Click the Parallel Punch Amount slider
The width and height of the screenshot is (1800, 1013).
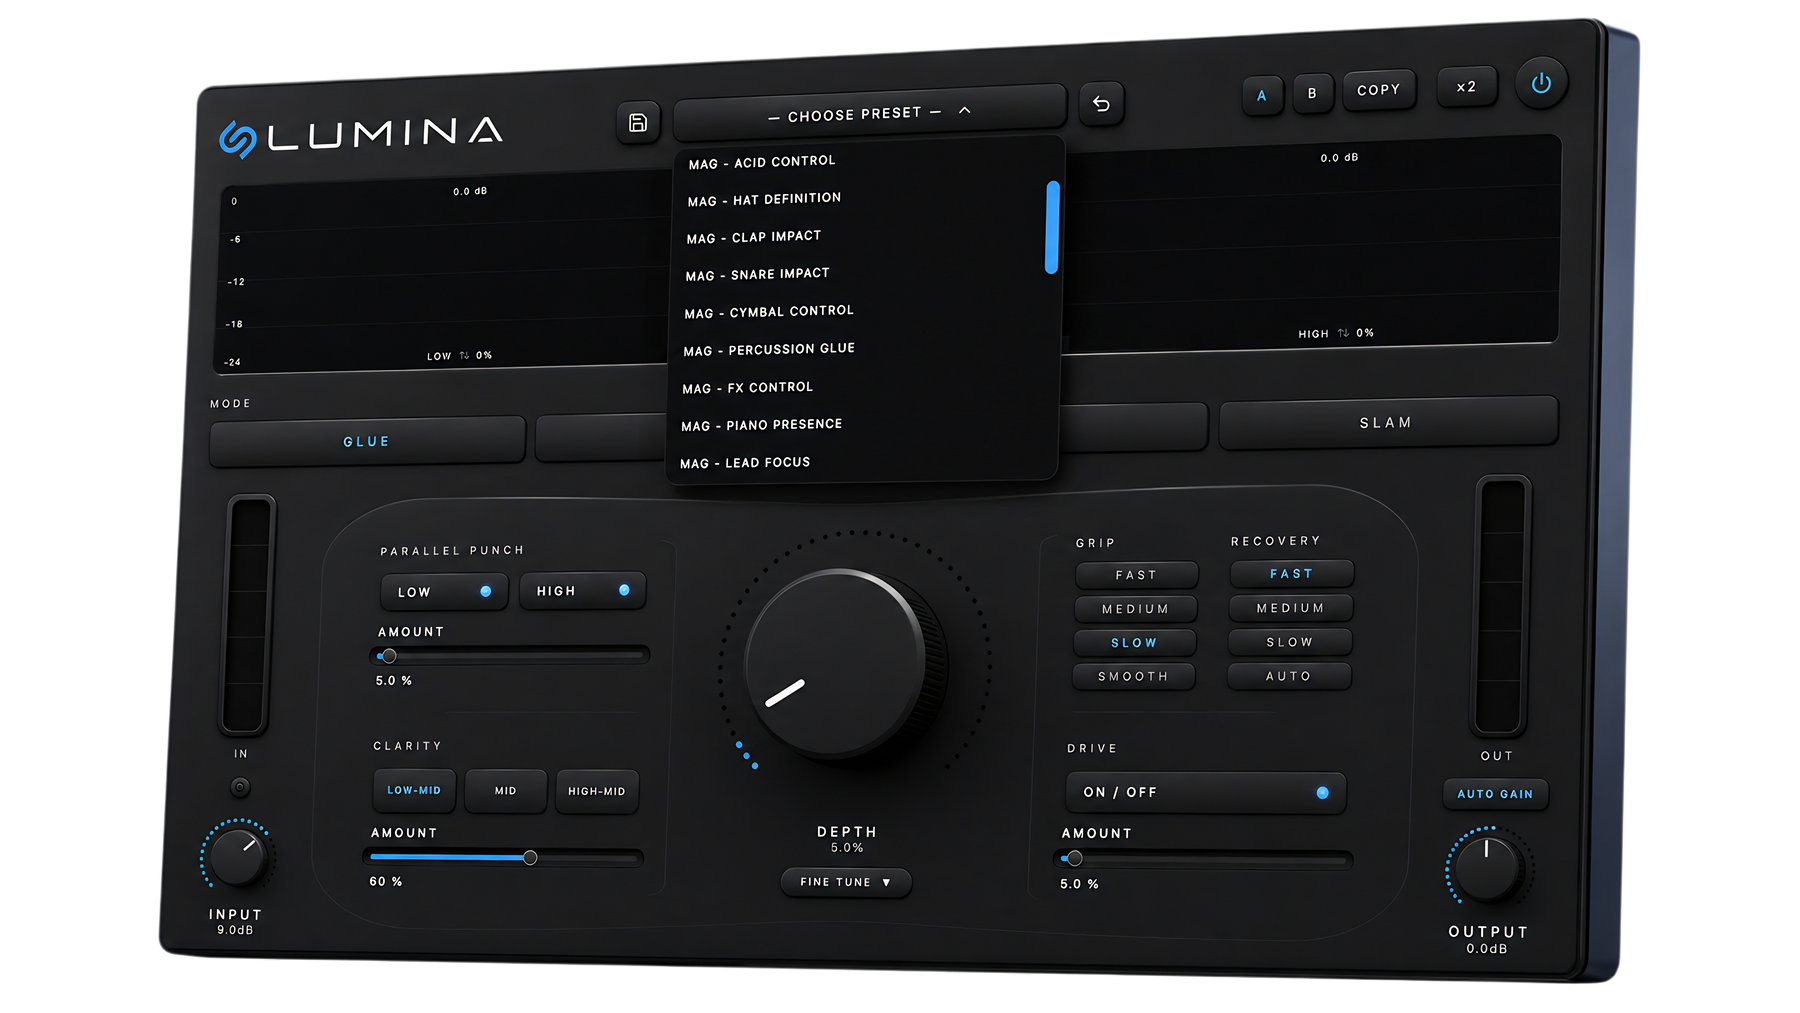click(510, 656)
